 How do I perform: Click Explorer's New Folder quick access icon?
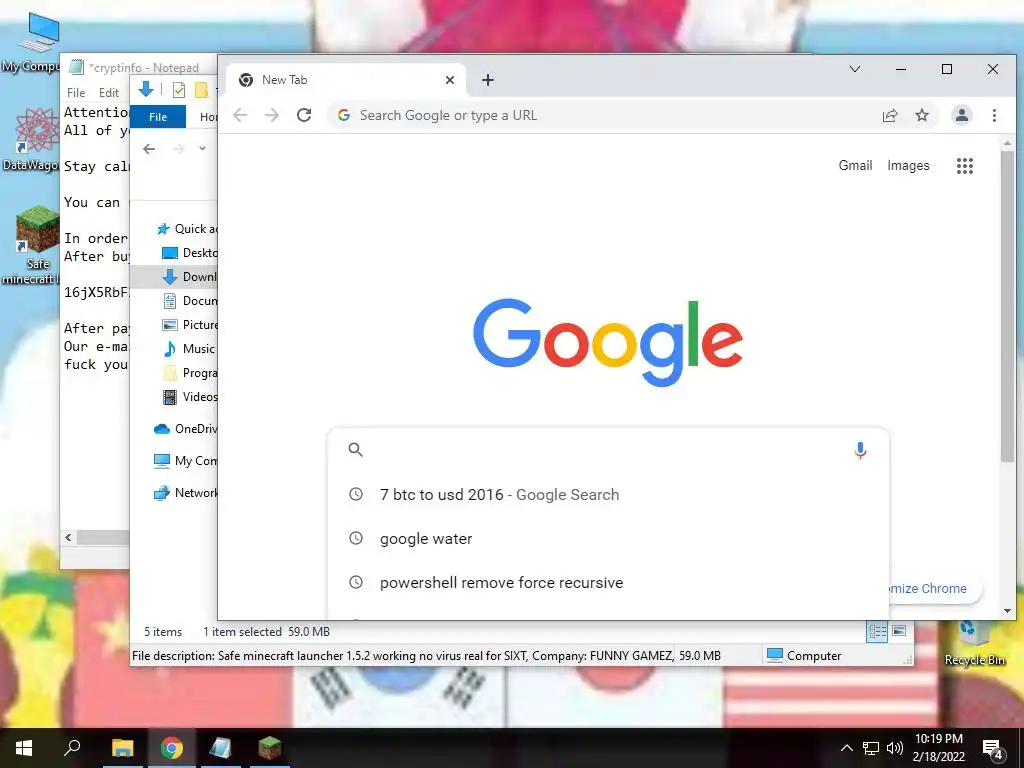pos(202,90)
